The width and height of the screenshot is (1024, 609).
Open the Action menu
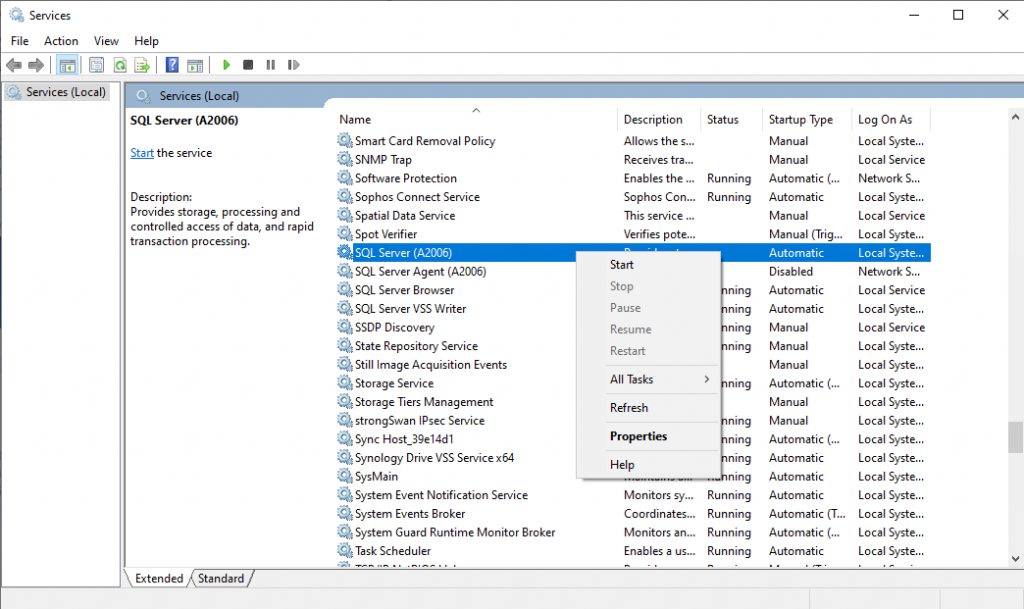pos(61,41)
